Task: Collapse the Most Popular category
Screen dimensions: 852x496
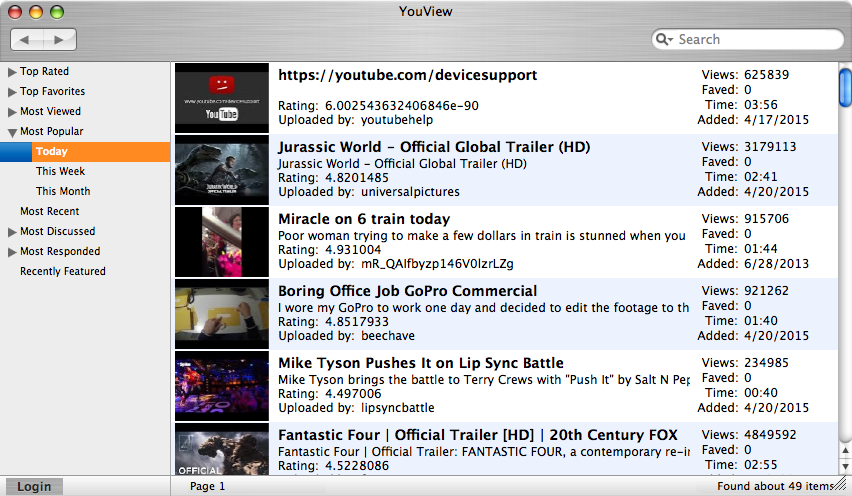Action: (x=12, y=132)
